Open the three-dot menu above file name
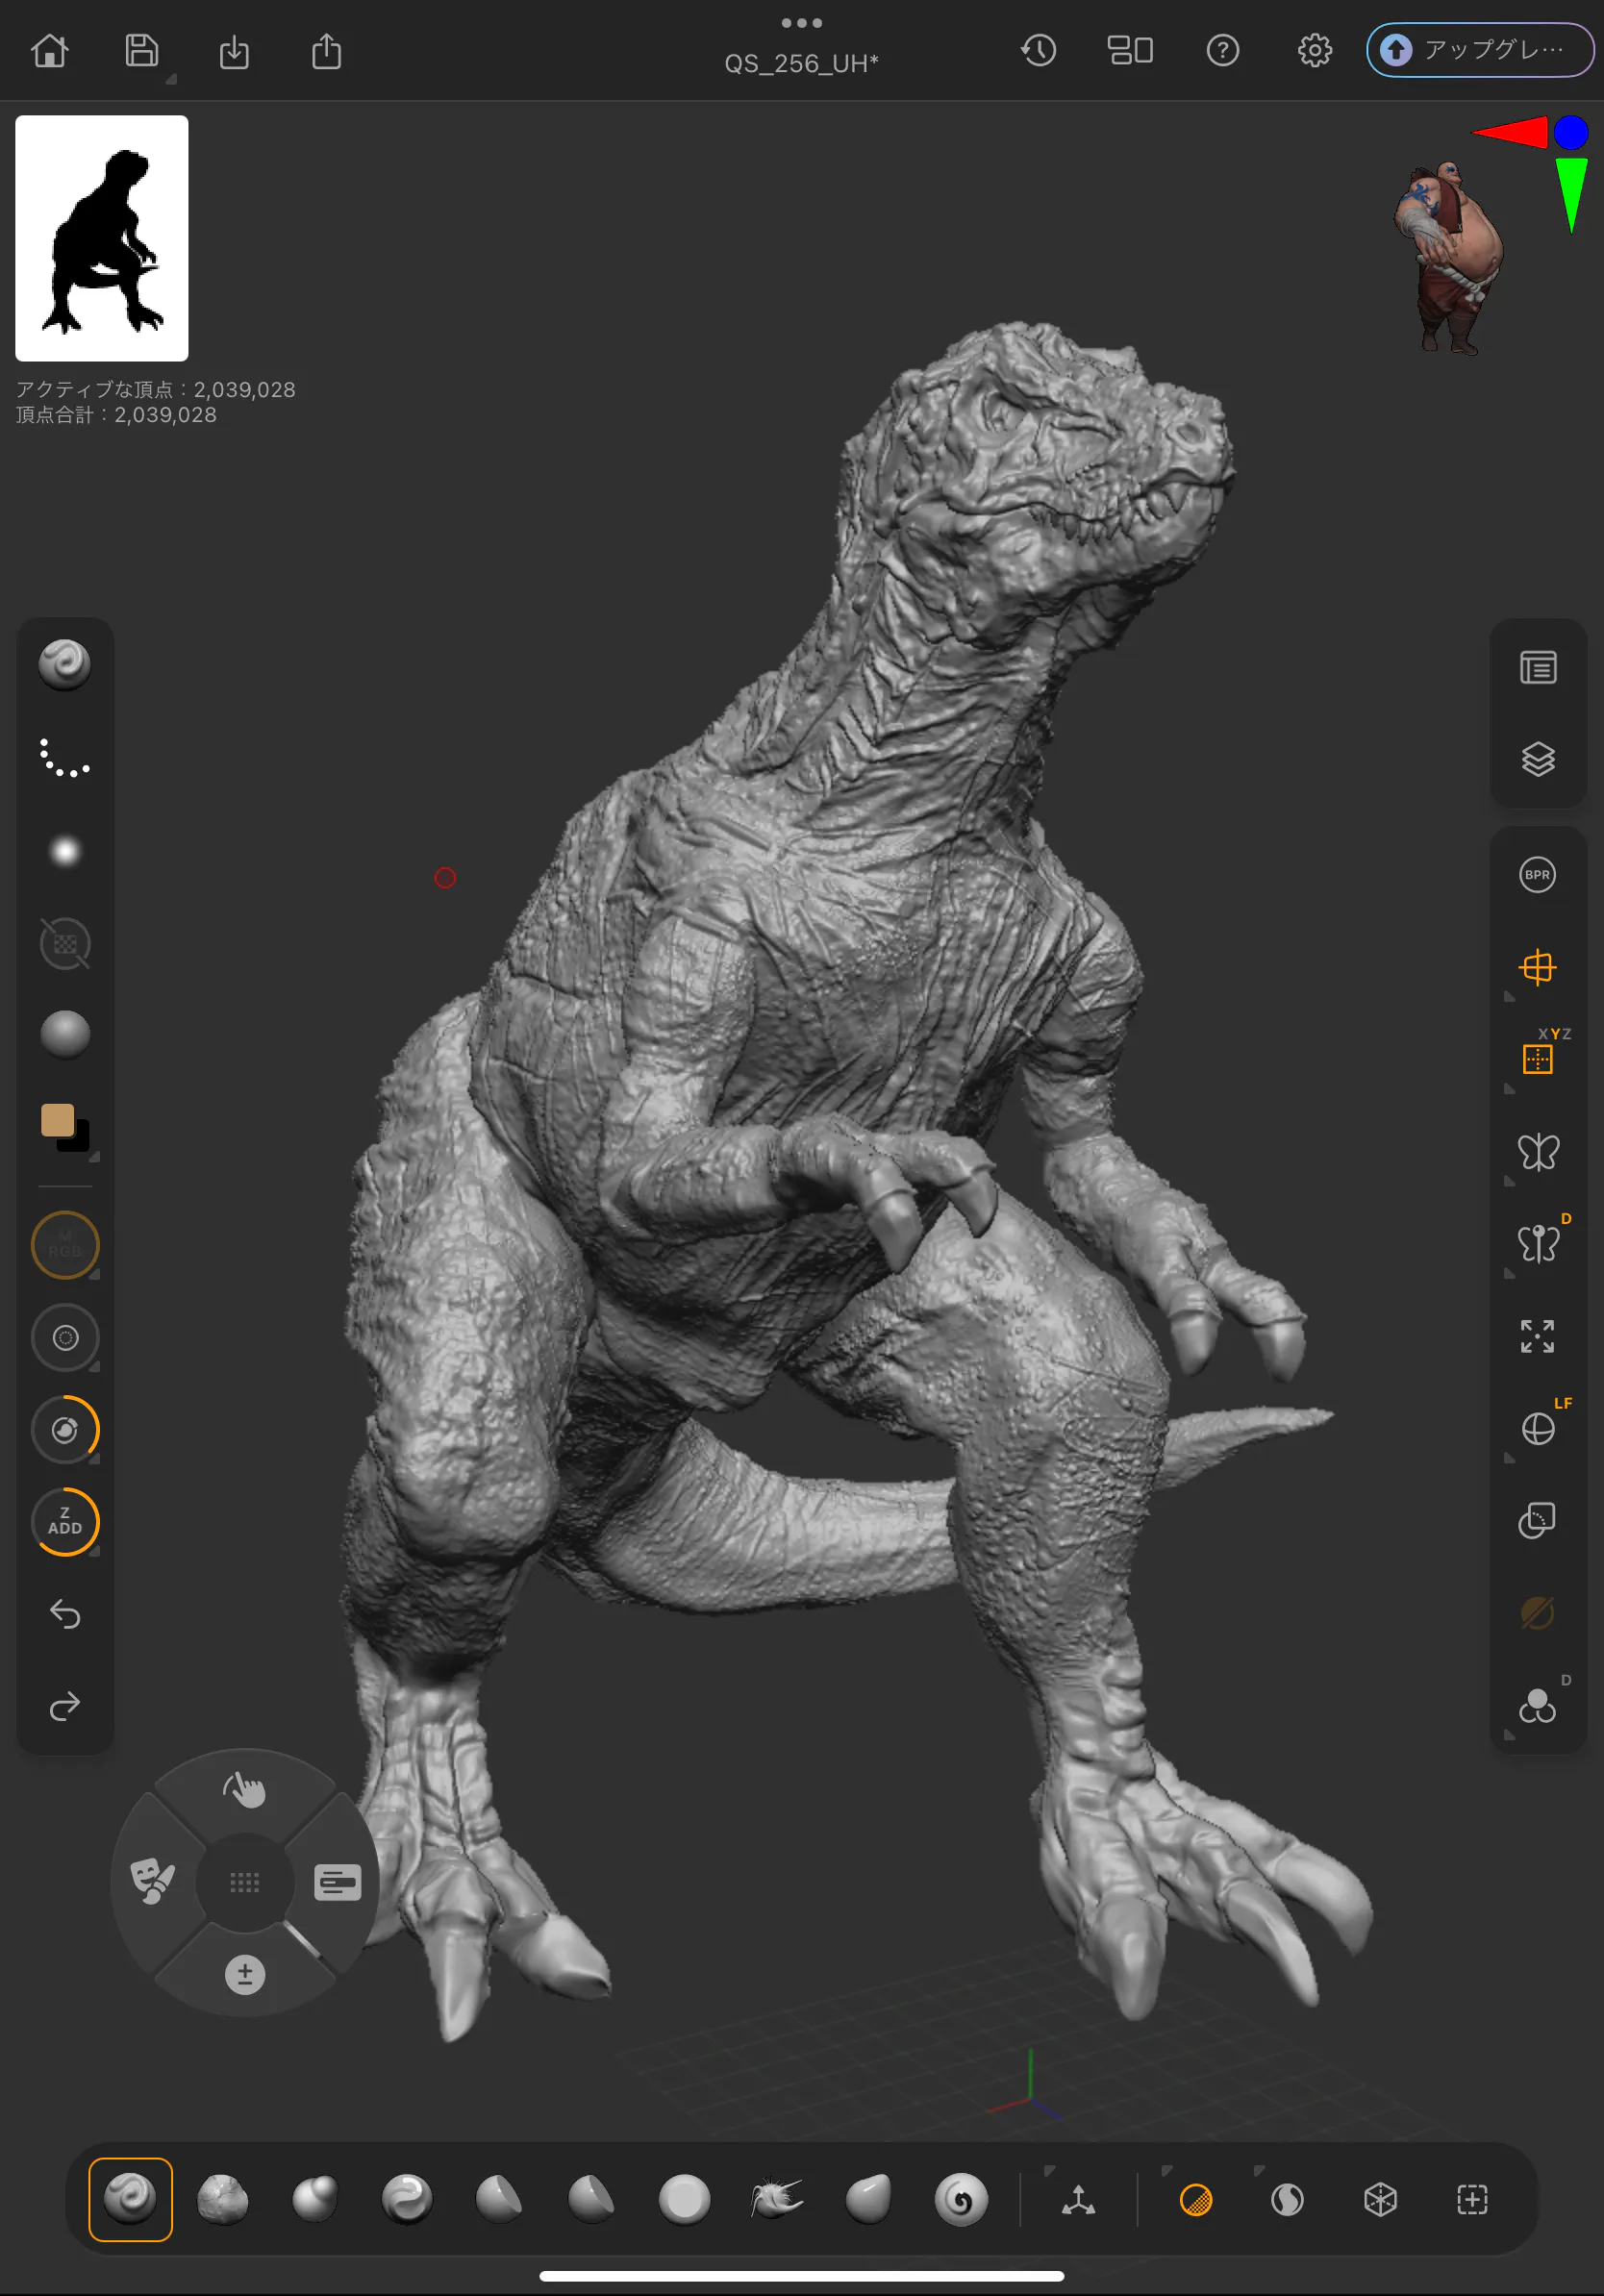 (x=801, y=22)
